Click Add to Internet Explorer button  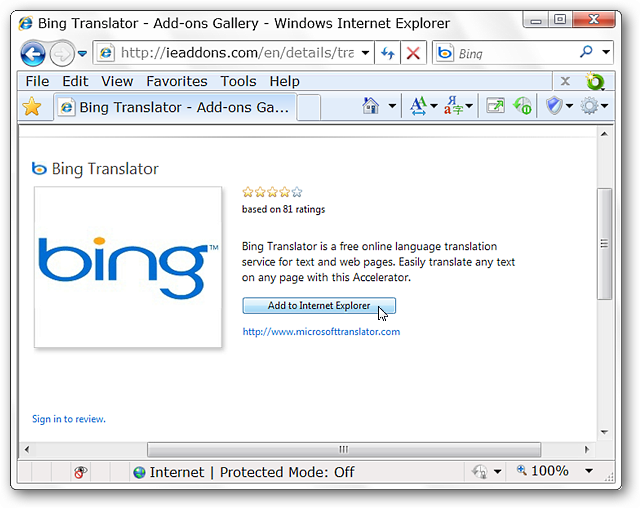coord(319,306)
